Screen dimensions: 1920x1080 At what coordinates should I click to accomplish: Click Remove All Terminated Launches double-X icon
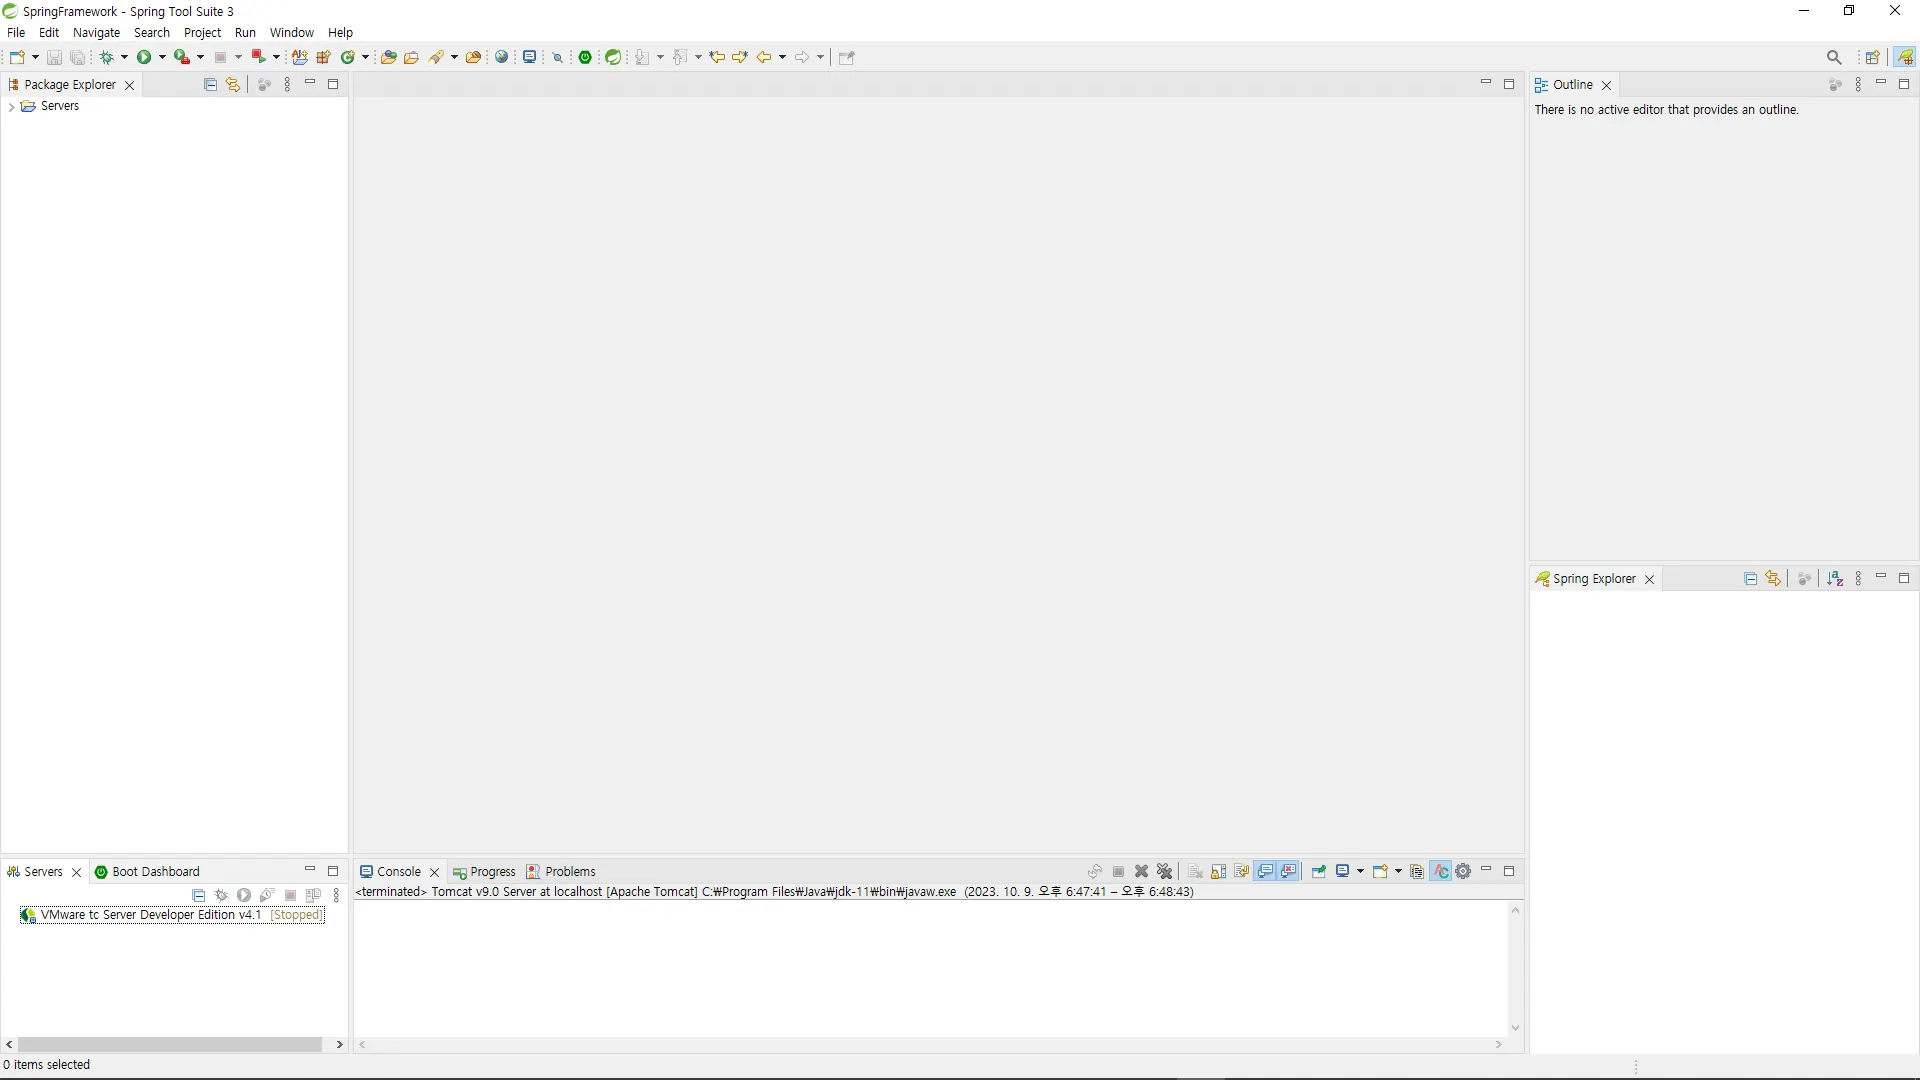pos(1164,872)
